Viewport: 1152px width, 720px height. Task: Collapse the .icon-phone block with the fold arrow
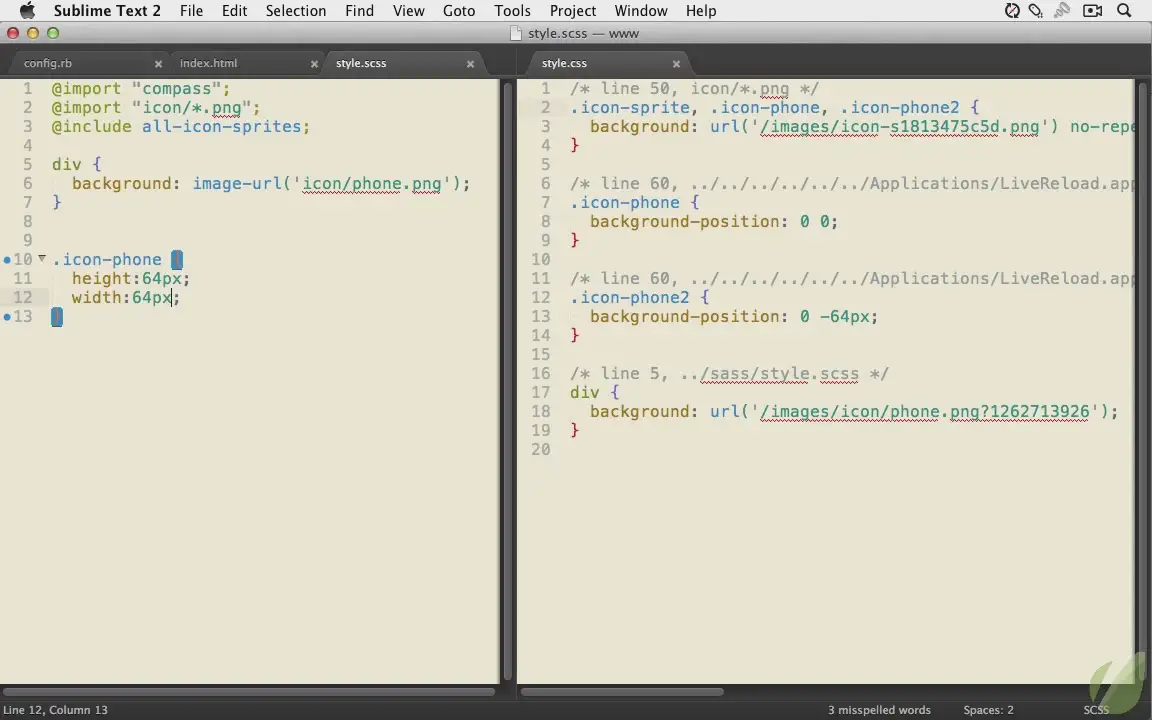tap(42, 259)
